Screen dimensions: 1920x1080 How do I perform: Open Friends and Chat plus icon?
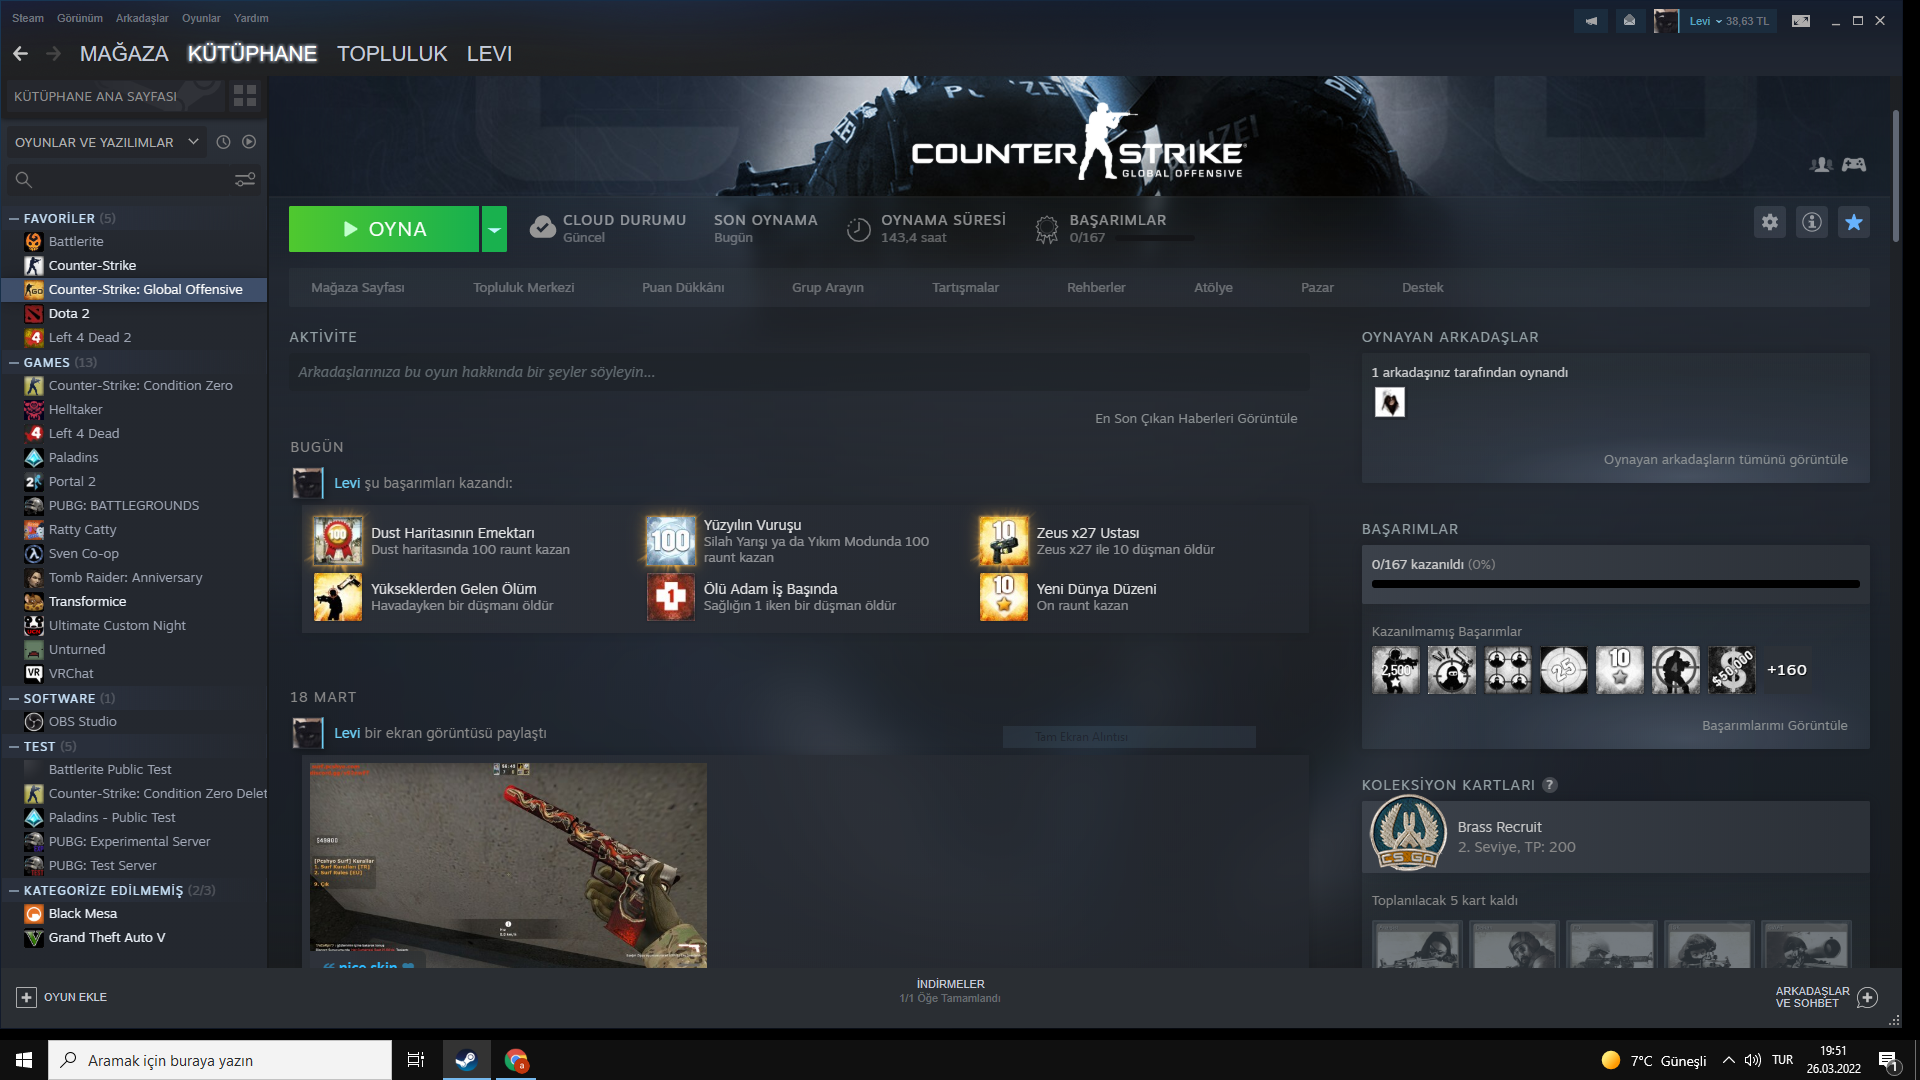click(x=1867, y=997)
